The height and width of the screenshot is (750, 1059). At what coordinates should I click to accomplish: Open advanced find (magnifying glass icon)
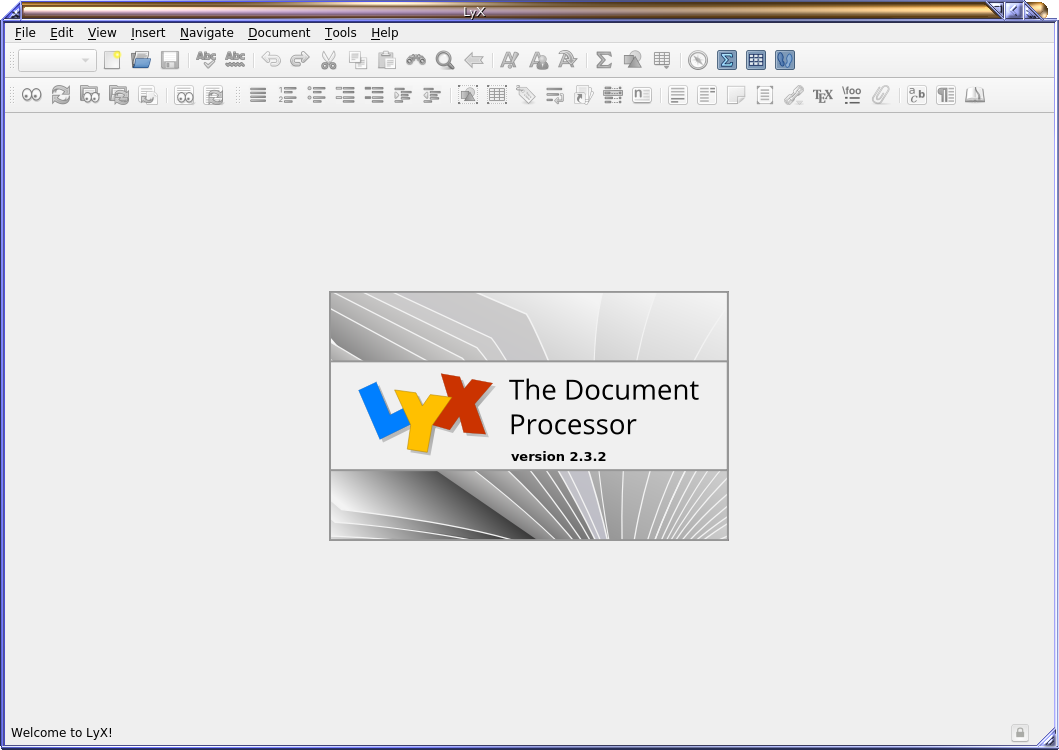(x=445, y=60)
